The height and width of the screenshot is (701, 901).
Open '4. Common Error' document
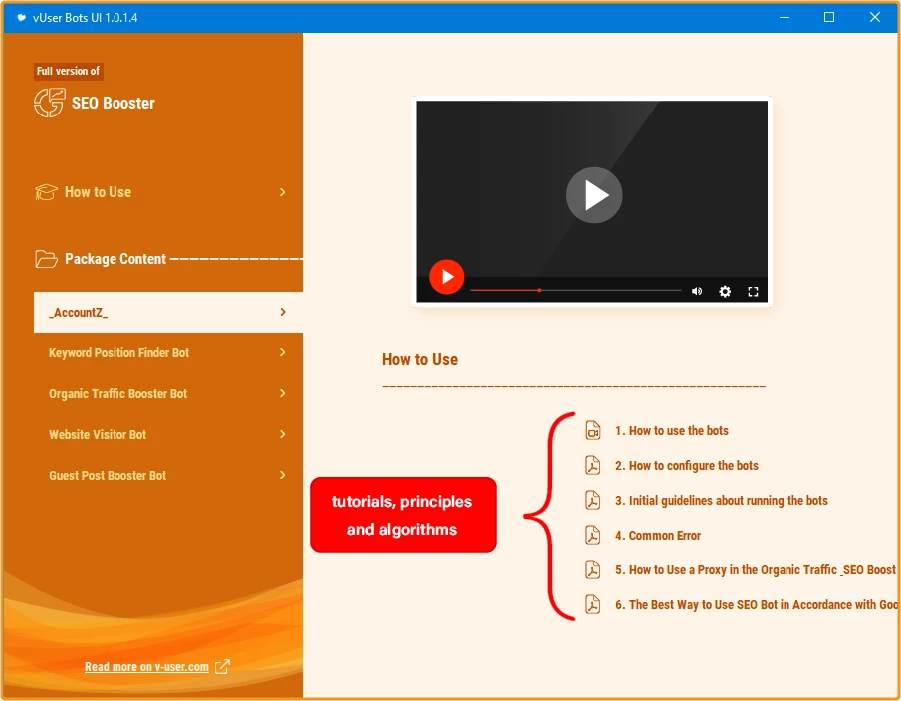(x=658, y=536)
